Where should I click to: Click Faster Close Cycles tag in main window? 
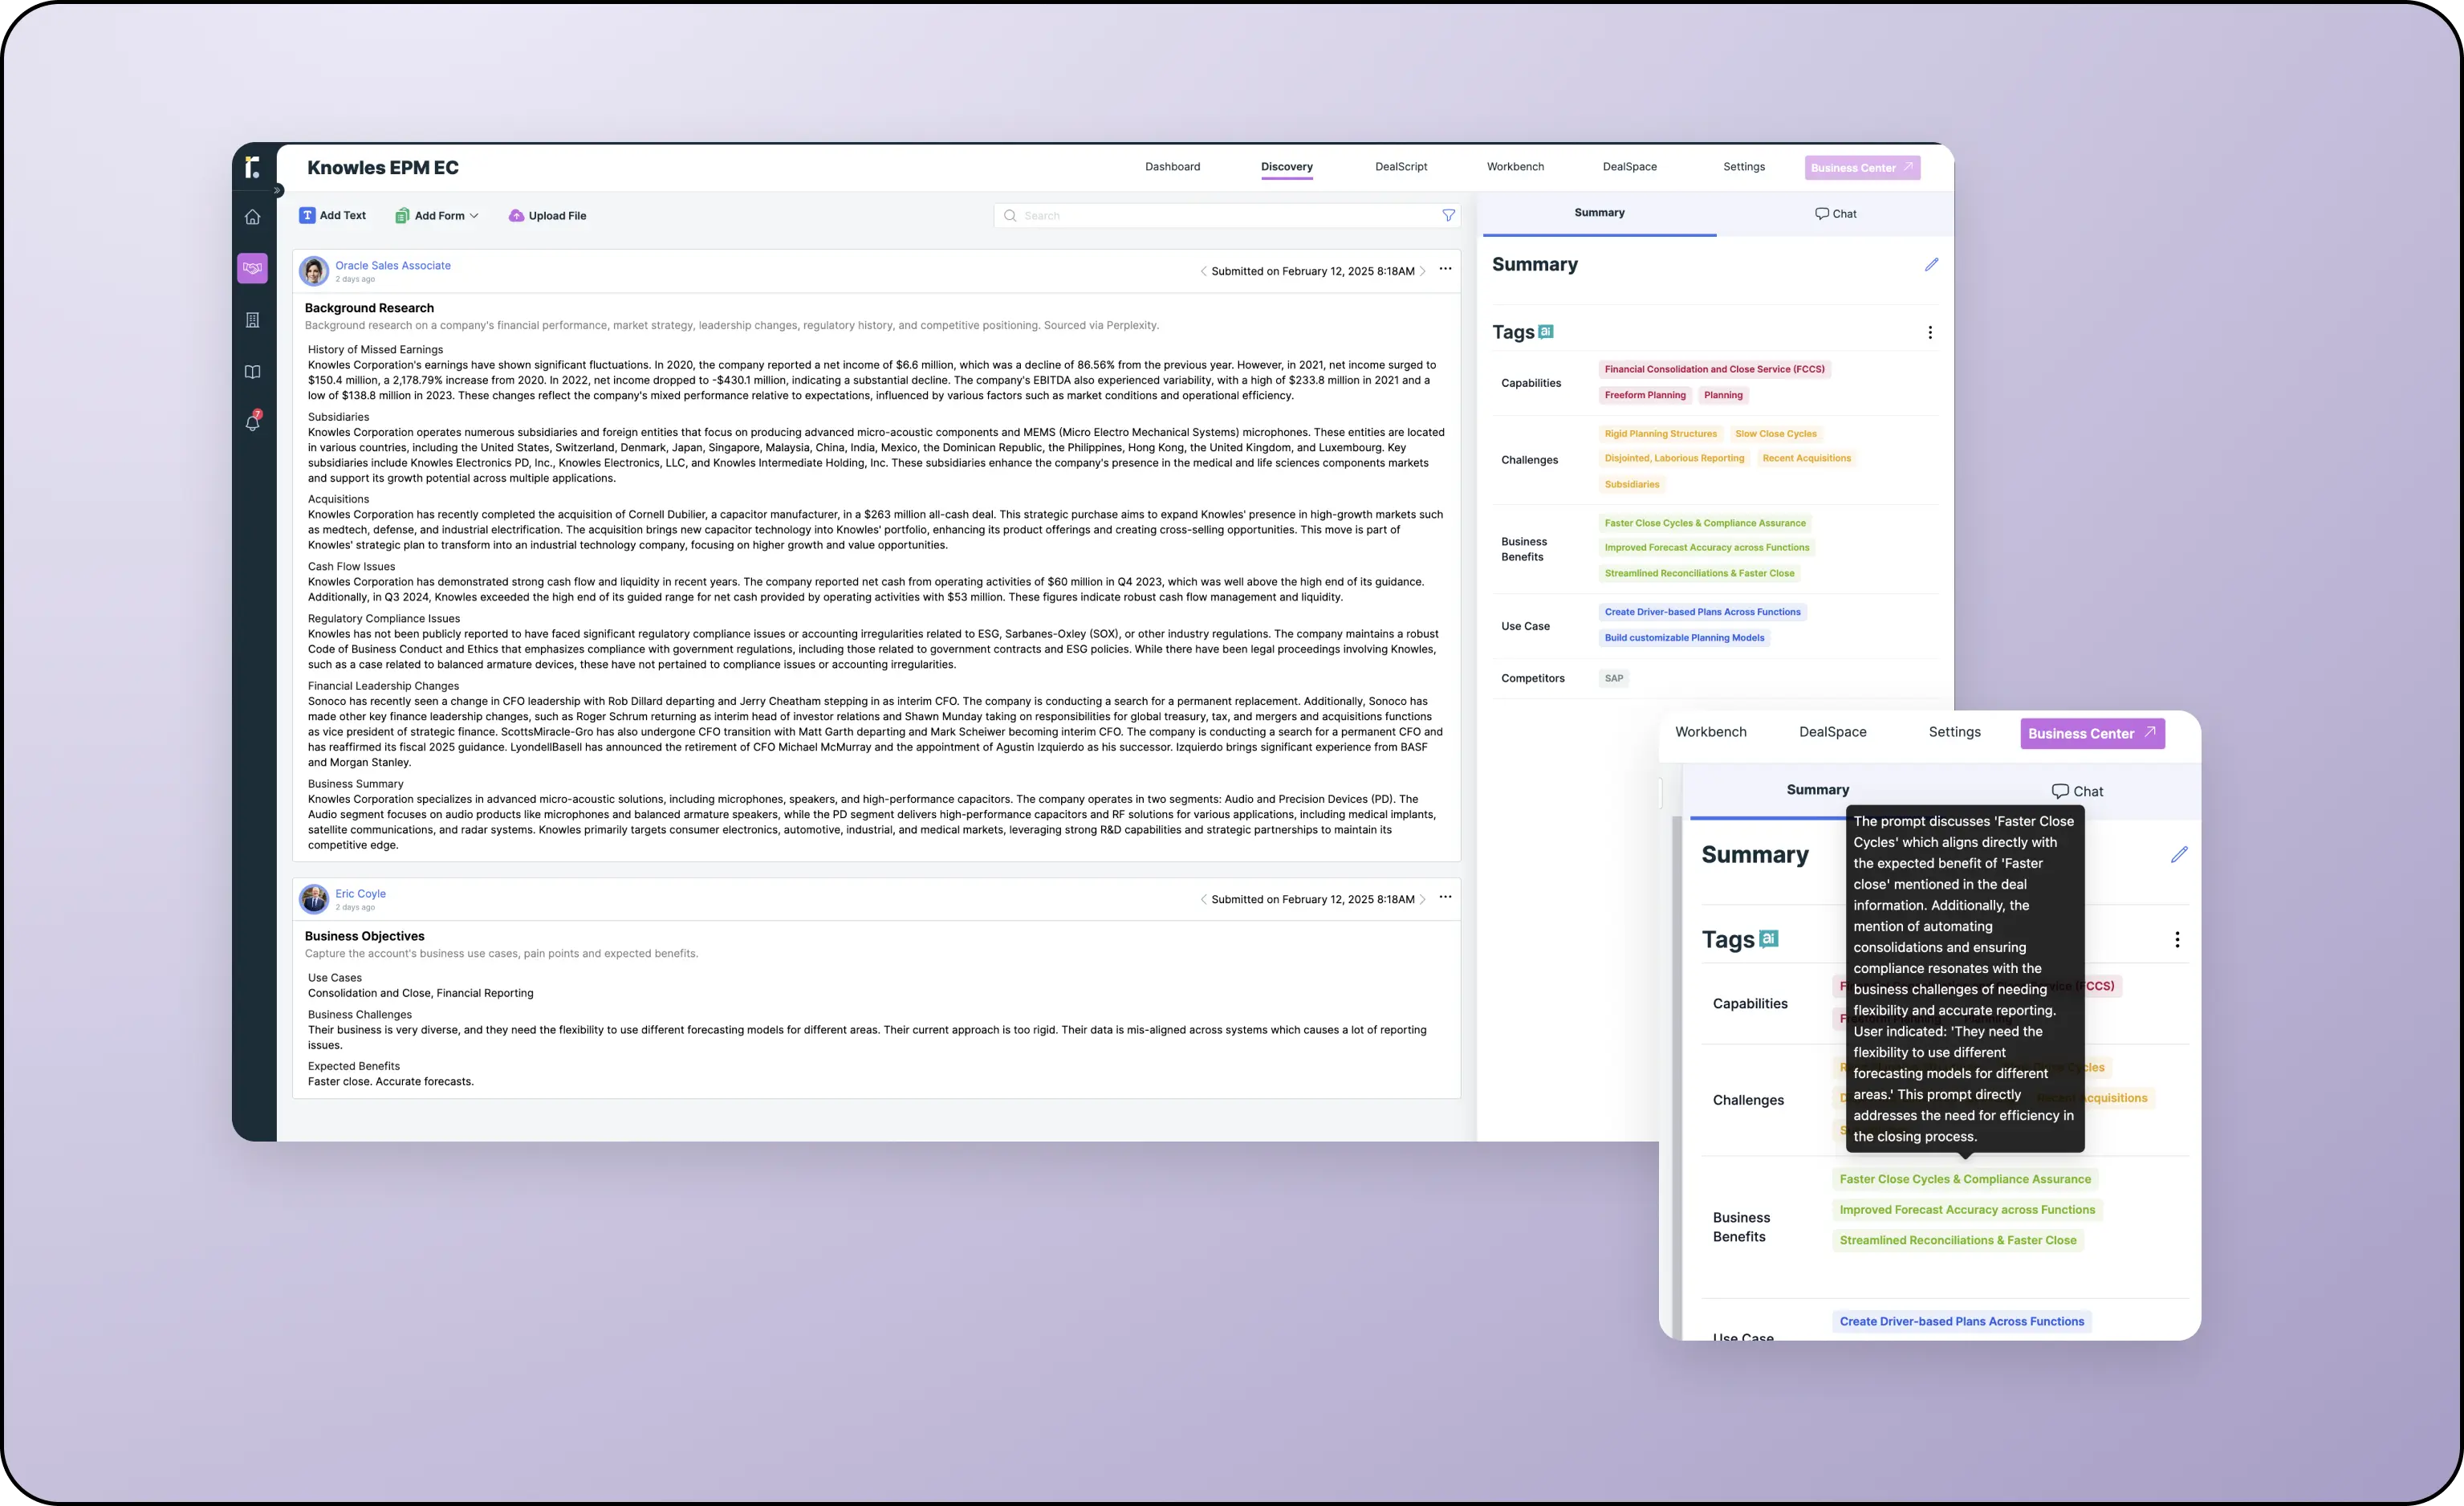pyautogui.click(x=1705, y=523)
